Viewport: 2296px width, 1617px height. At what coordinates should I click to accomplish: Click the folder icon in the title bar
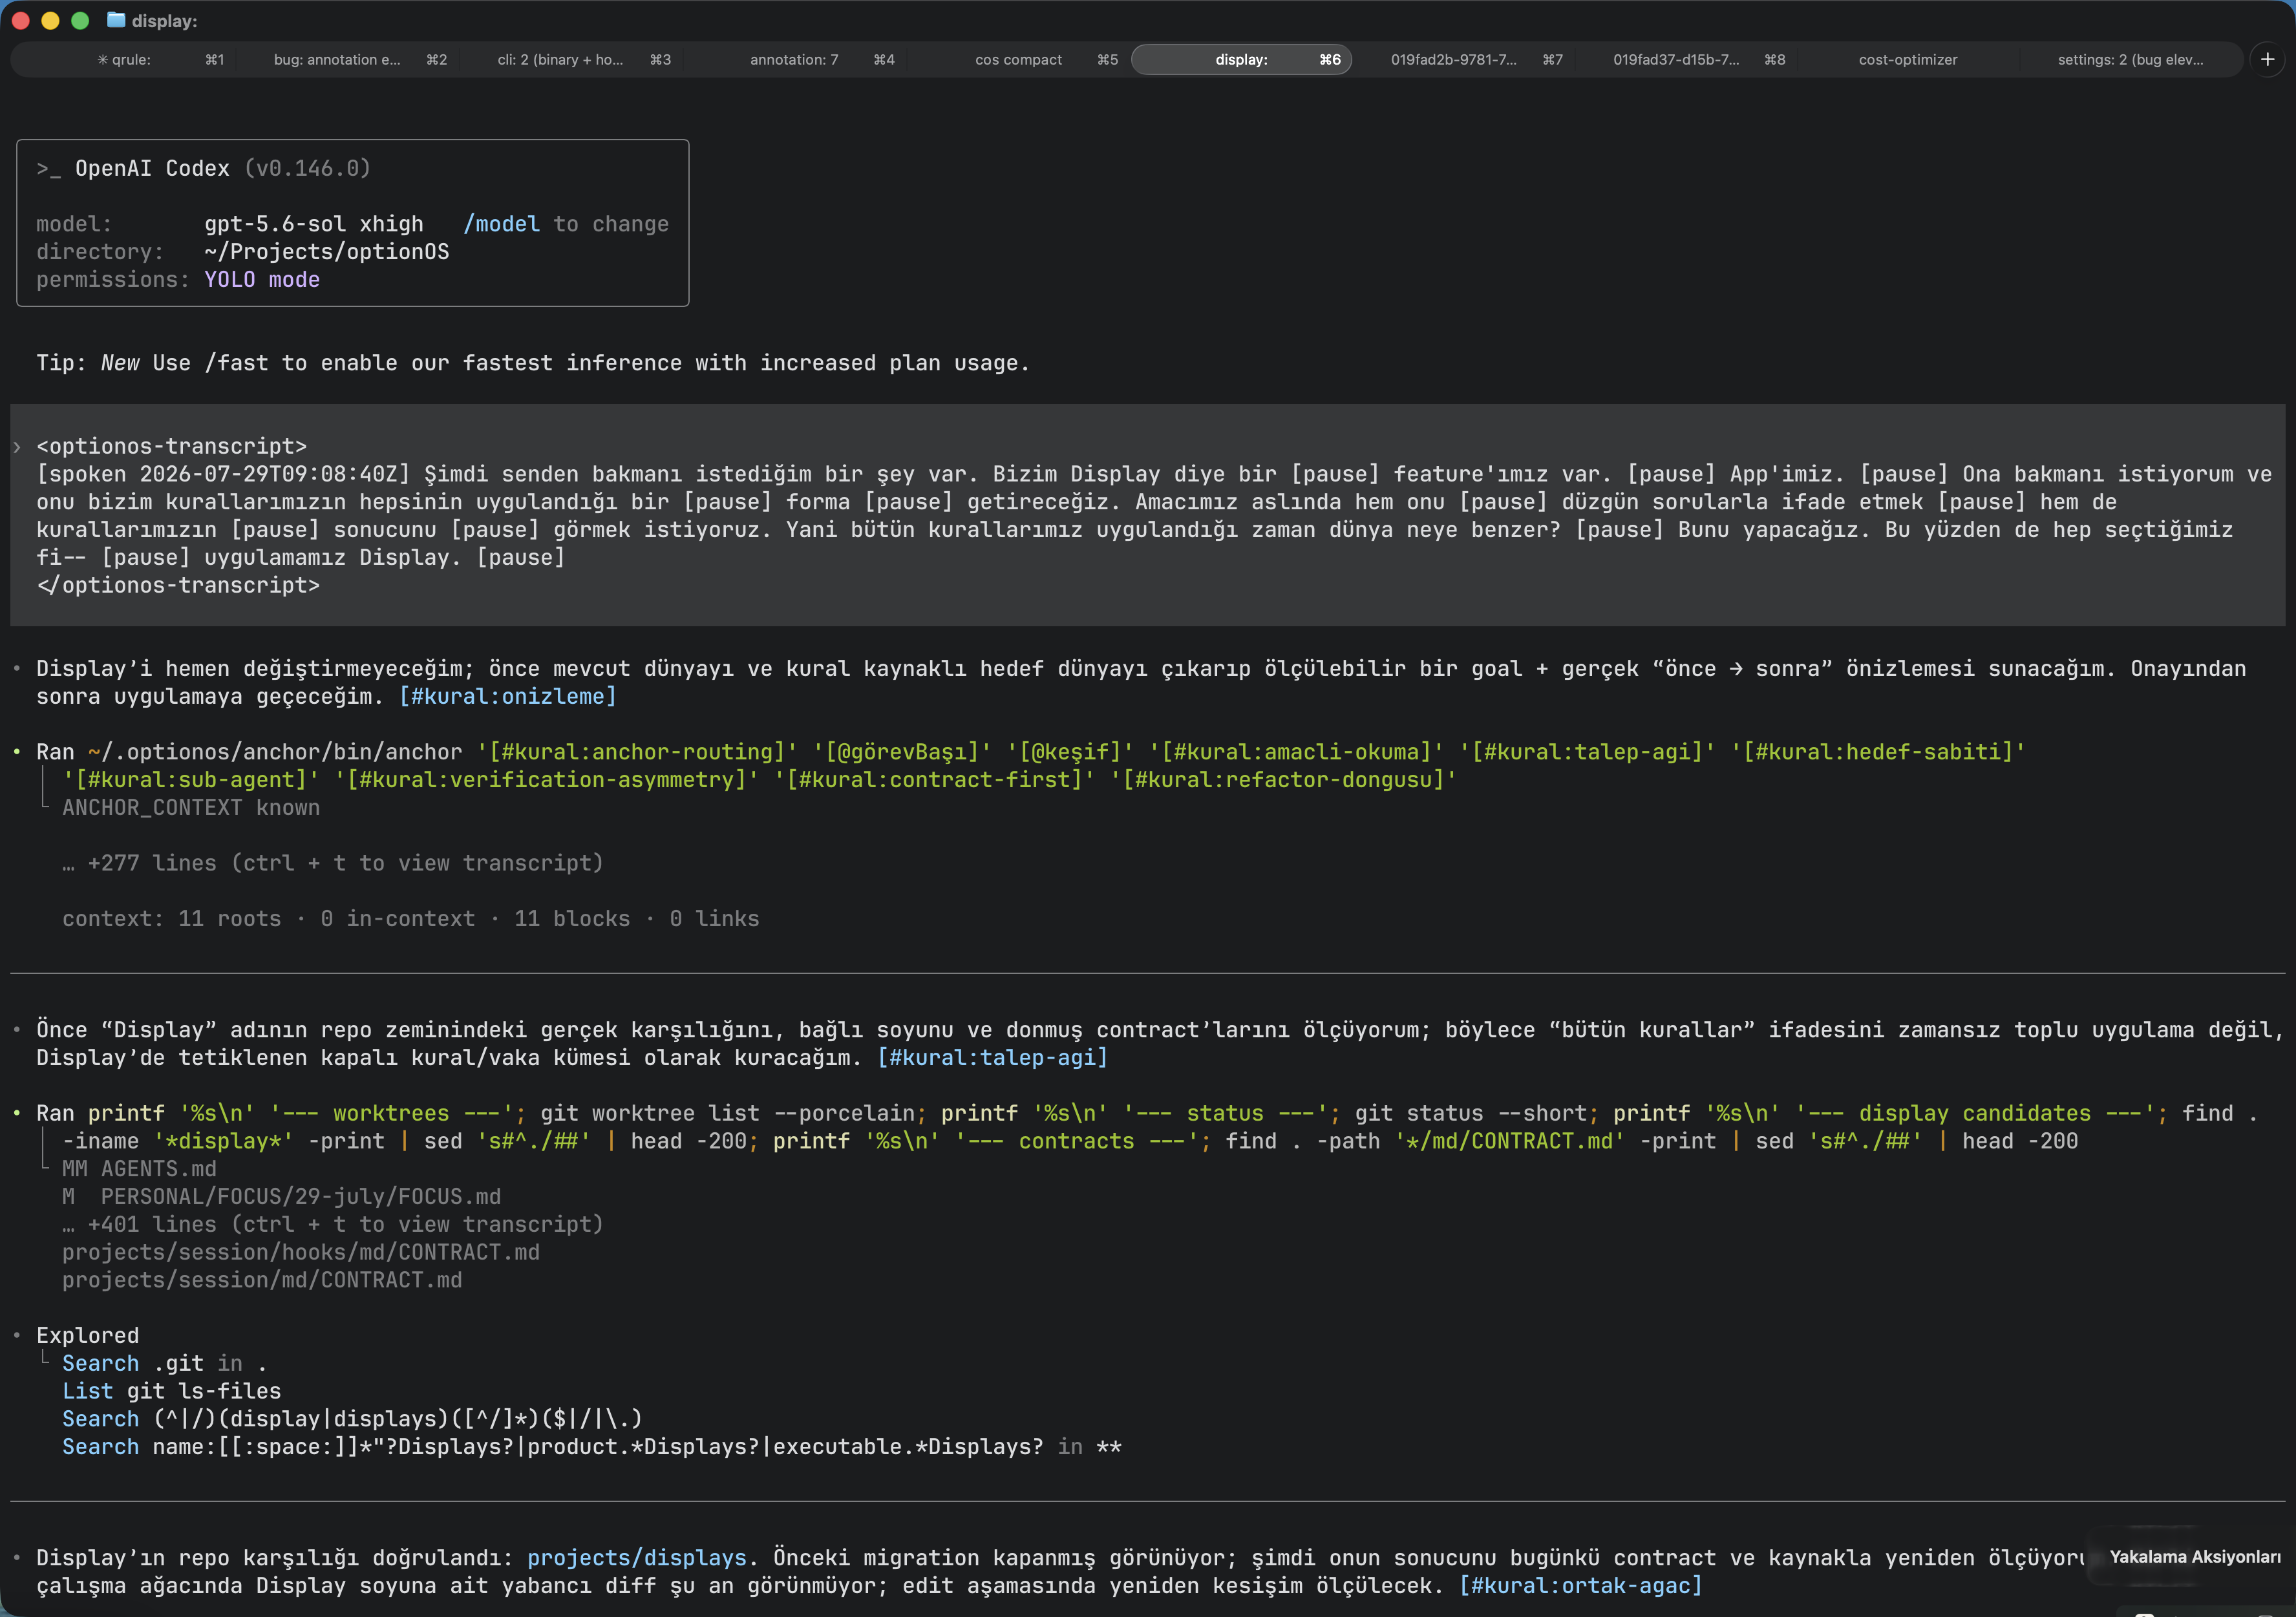(116, 20)
